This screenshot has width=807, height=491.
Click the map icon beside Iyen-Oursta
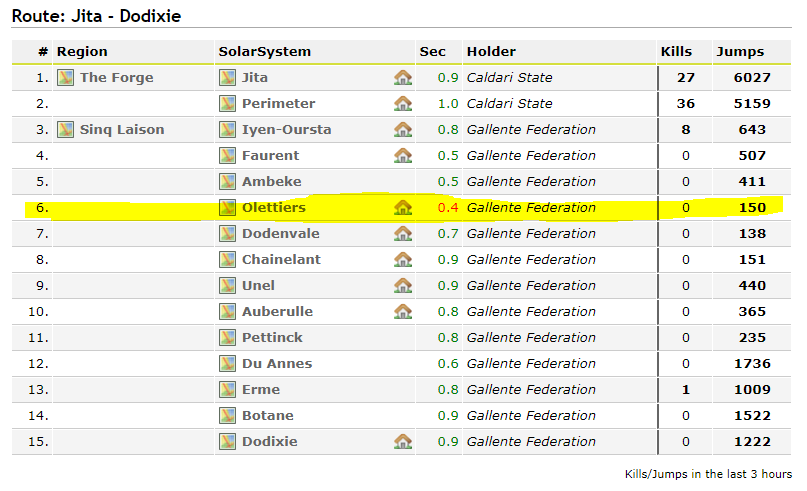[x=227, y=130]
